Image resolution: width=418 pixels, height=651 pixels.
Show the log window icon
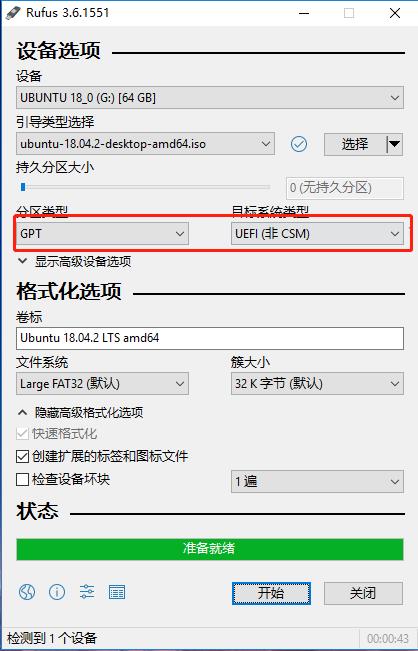(117, 592)
